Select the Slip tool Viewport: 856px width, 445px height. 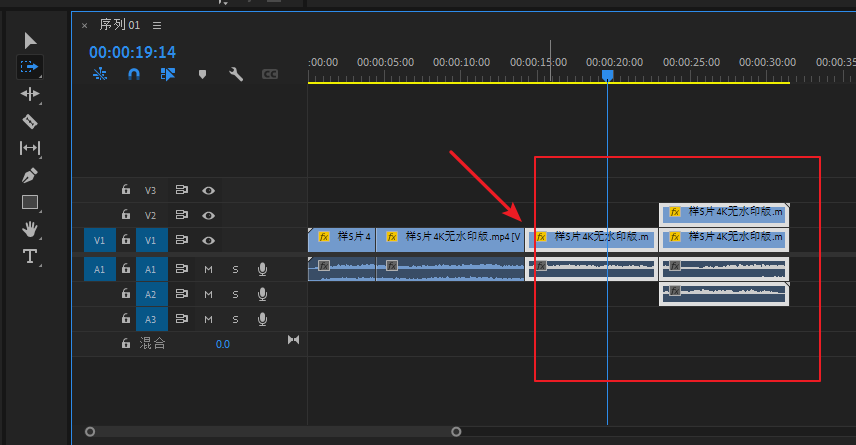tap(30, 148)
